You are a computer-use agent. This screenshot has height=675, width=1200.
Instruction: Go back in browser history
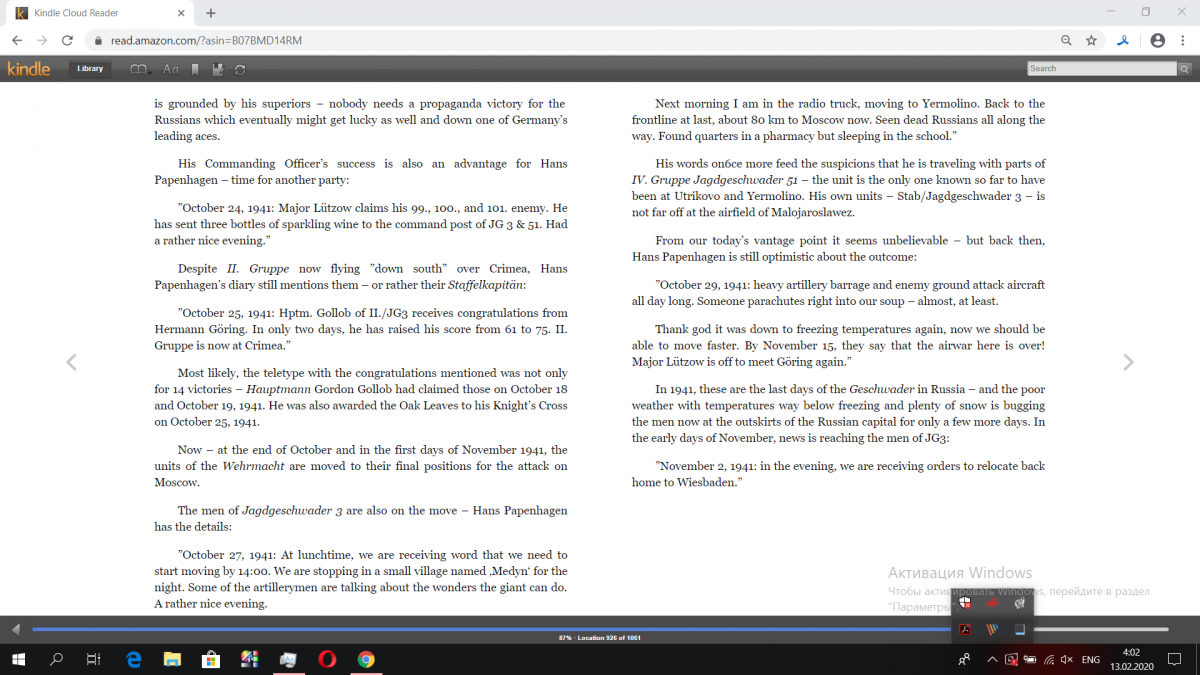click(x=17, y=41)
